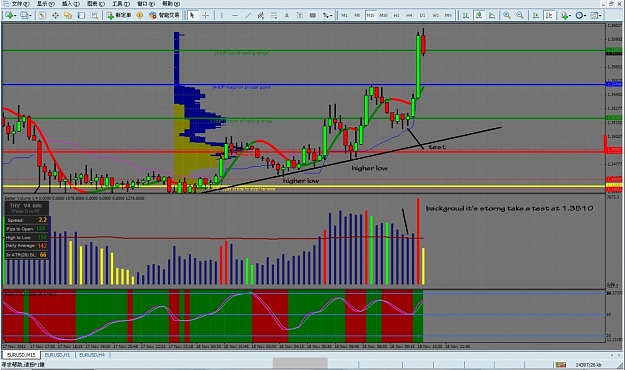Switch to the EURUSD,H4 chart tab
The height and width of the screenshot is (370, 625).
(x=92, y=354)
